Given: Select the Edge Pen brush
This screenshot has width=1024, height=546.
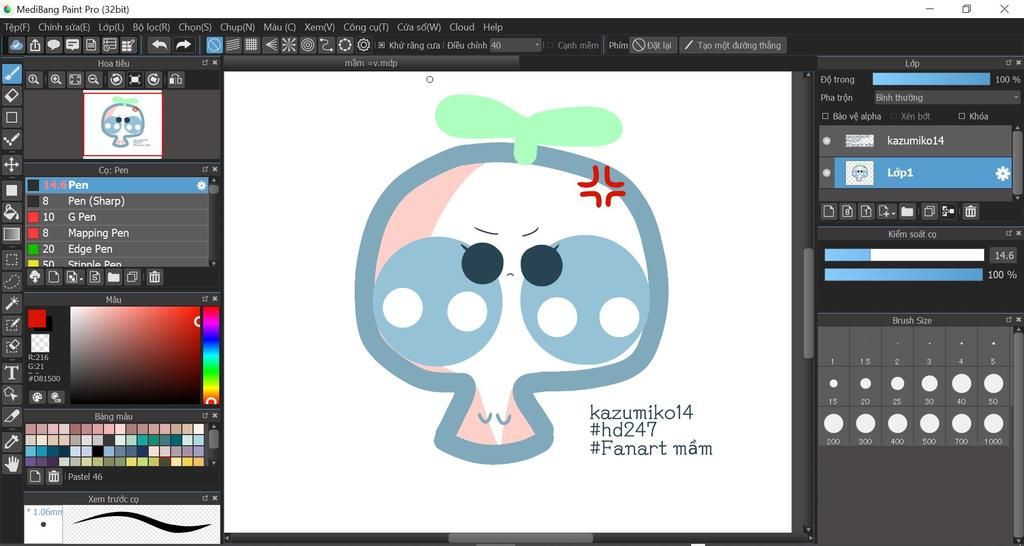Looking at the screenshot, I should coord(118,249).
